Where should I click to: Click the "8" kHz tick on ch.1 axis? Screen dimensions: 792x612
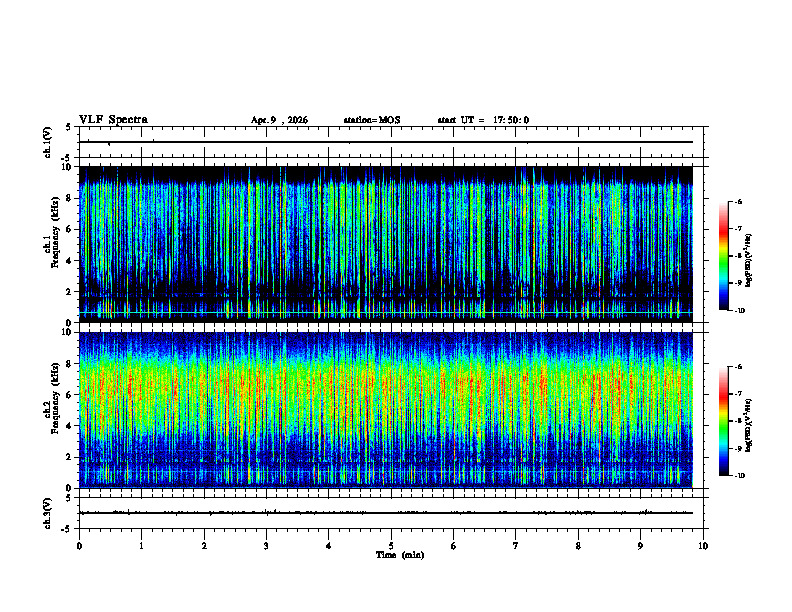(70, 198)
